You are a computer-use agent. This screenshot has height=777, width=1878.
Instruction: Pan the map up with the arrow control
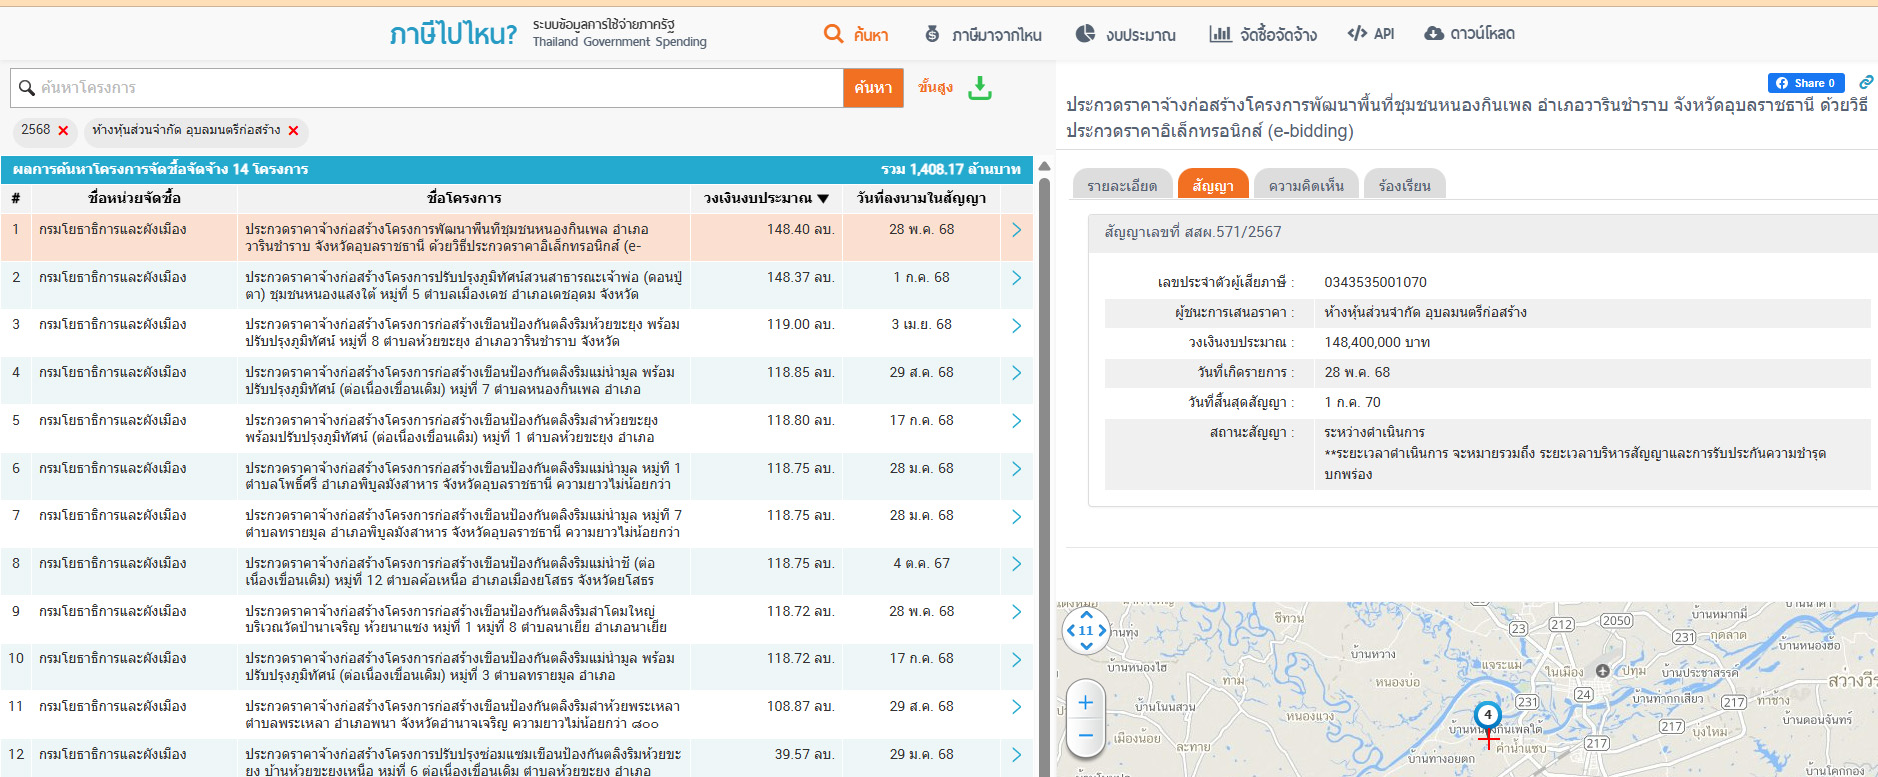click(x=1087, y=615)
